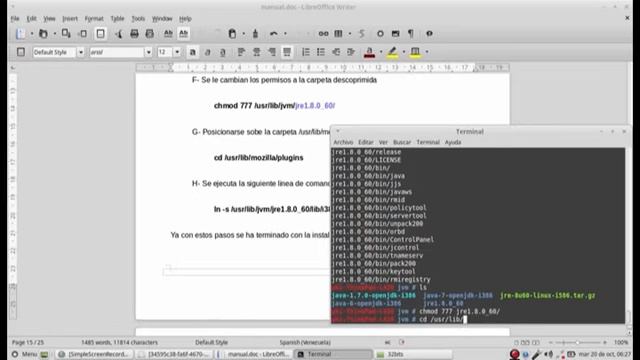This screenshot has height=360, width=640.
Task: Click the Insert Table icon
Action: point(338,33)
